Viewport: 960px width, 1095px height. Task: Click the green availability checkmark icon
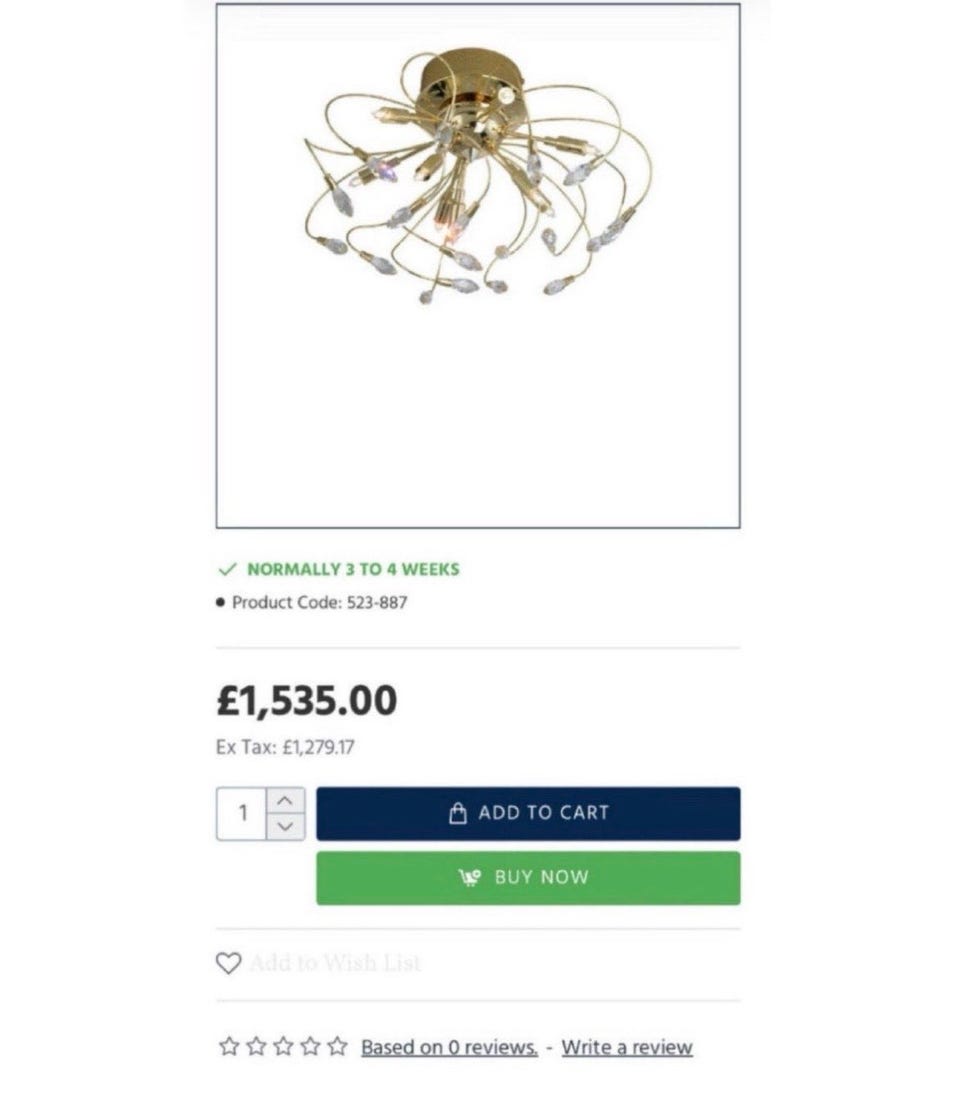click(228, 569)
